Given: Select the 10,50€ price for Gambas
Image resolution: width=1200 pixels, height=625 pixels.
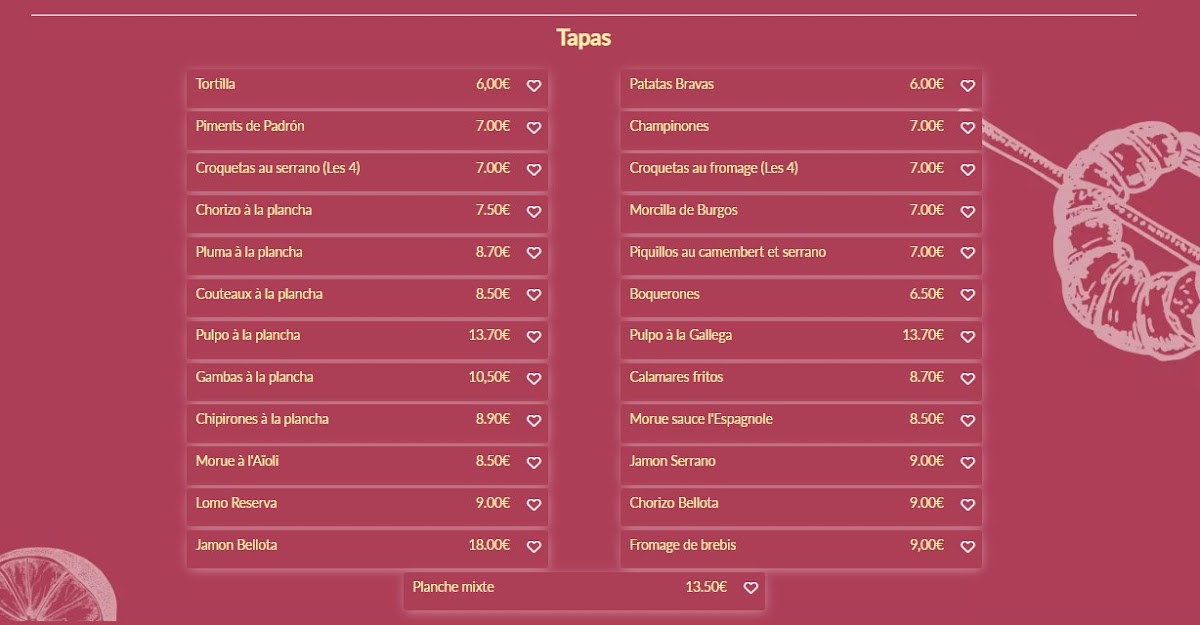Looking at the screenshot, I should [x=489, y=377].
